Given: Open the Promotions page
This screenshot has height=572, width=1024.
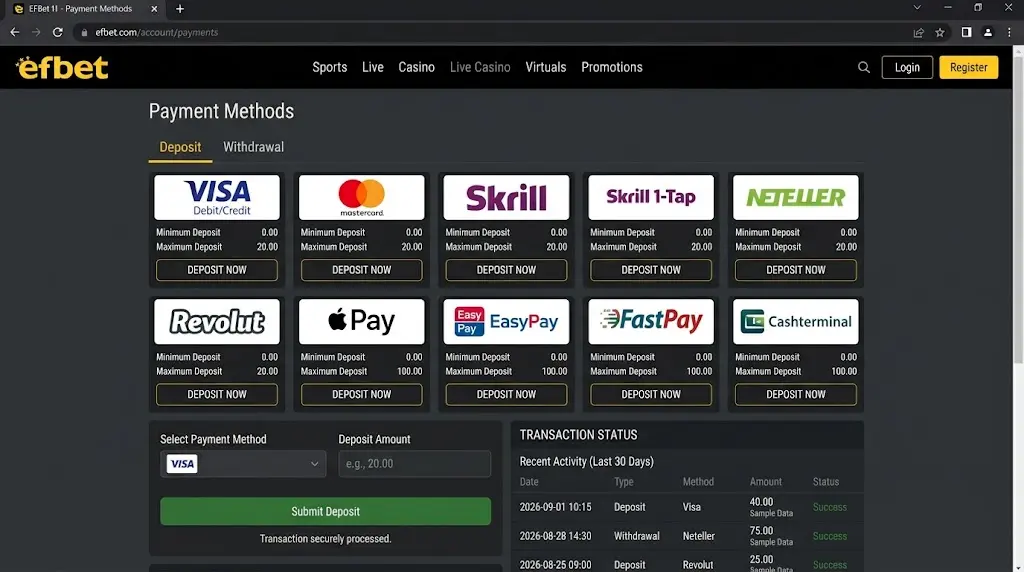Looking at the screenshot, I should (x=612, y=67).
